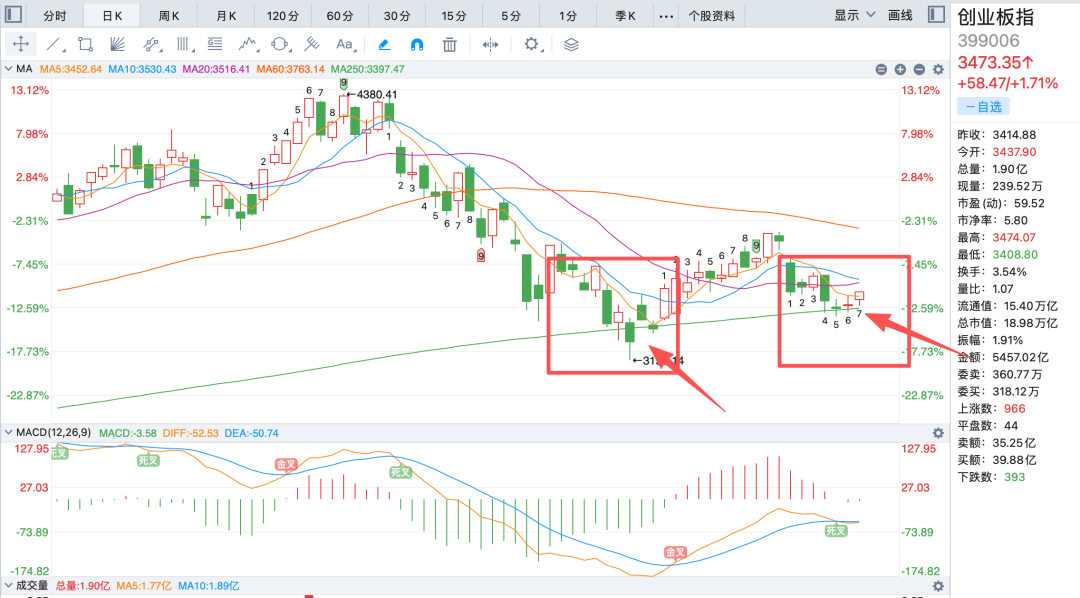Select the move crosshair cursor tool

[21, 44]
